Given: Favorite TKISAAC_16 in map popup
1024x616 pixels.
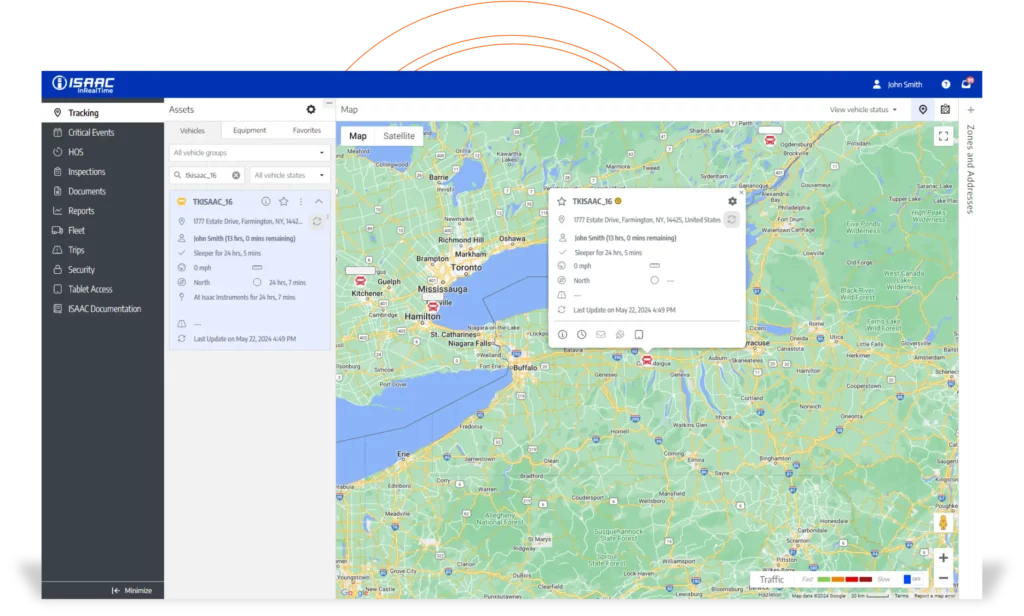Looking at the screenshot, I should click(x=562, y=201).
